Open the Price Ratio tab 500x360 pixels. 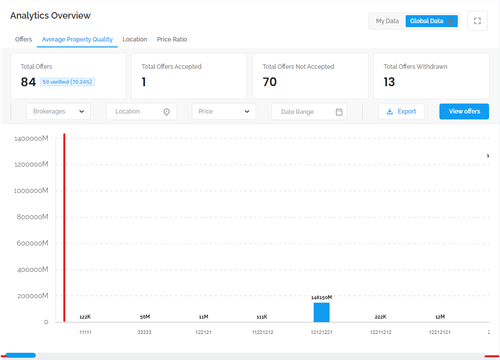(172, 39)
